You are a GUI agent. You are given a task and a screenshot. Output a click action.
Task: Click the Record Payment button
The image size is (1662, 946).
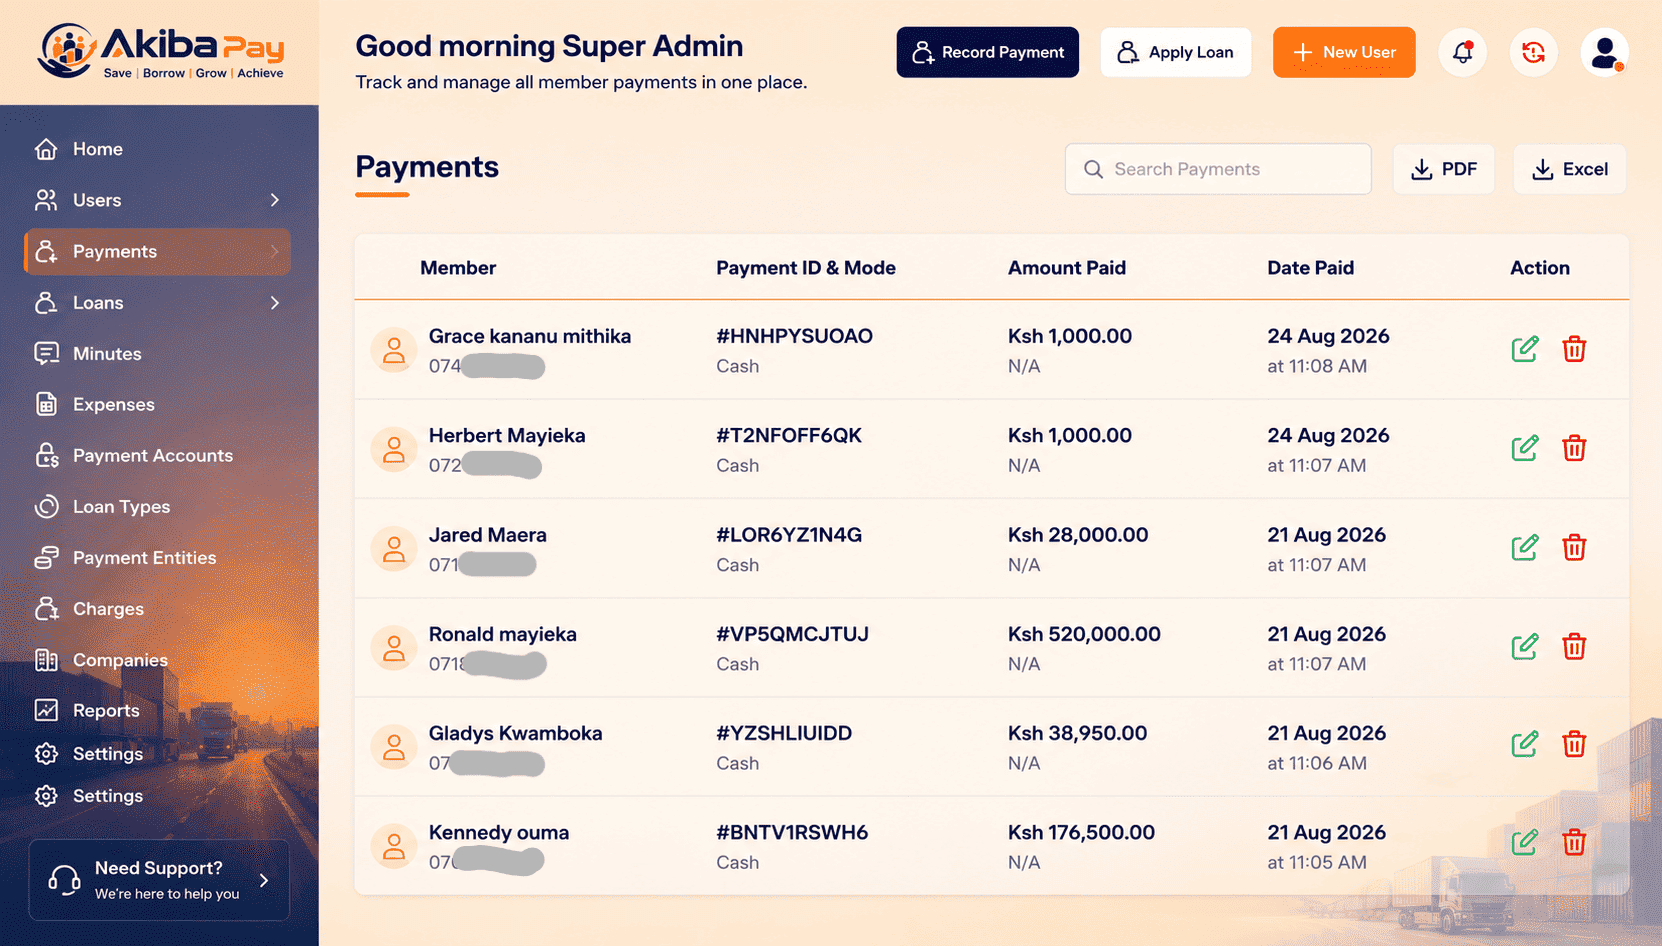987,52
